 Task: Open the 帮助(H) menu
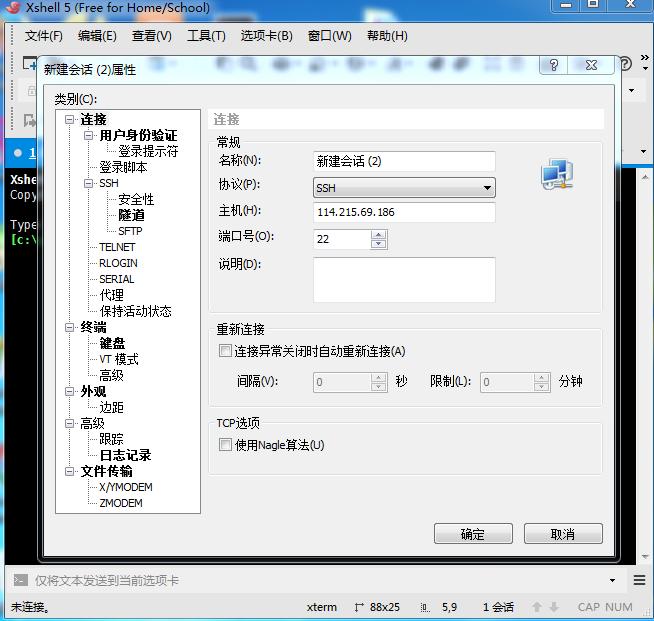coord(387,36)
